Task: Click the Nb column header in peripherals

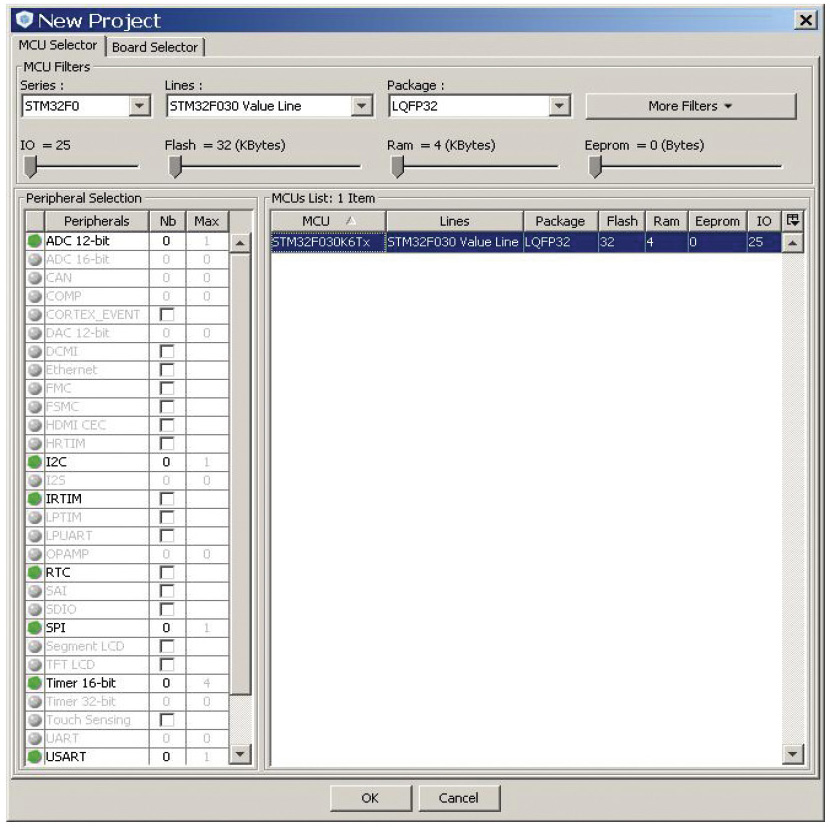Action: coord(168,221)
